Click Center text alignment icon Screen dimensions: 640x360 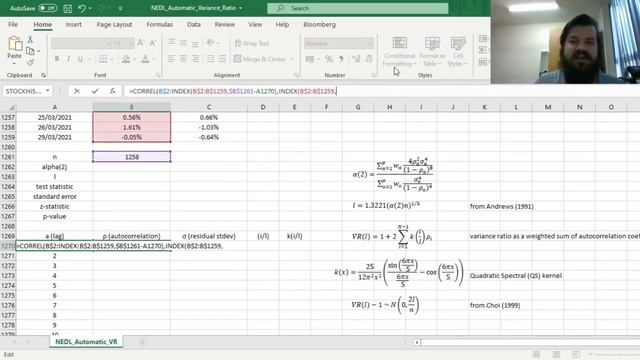click(x=183, y=59)
